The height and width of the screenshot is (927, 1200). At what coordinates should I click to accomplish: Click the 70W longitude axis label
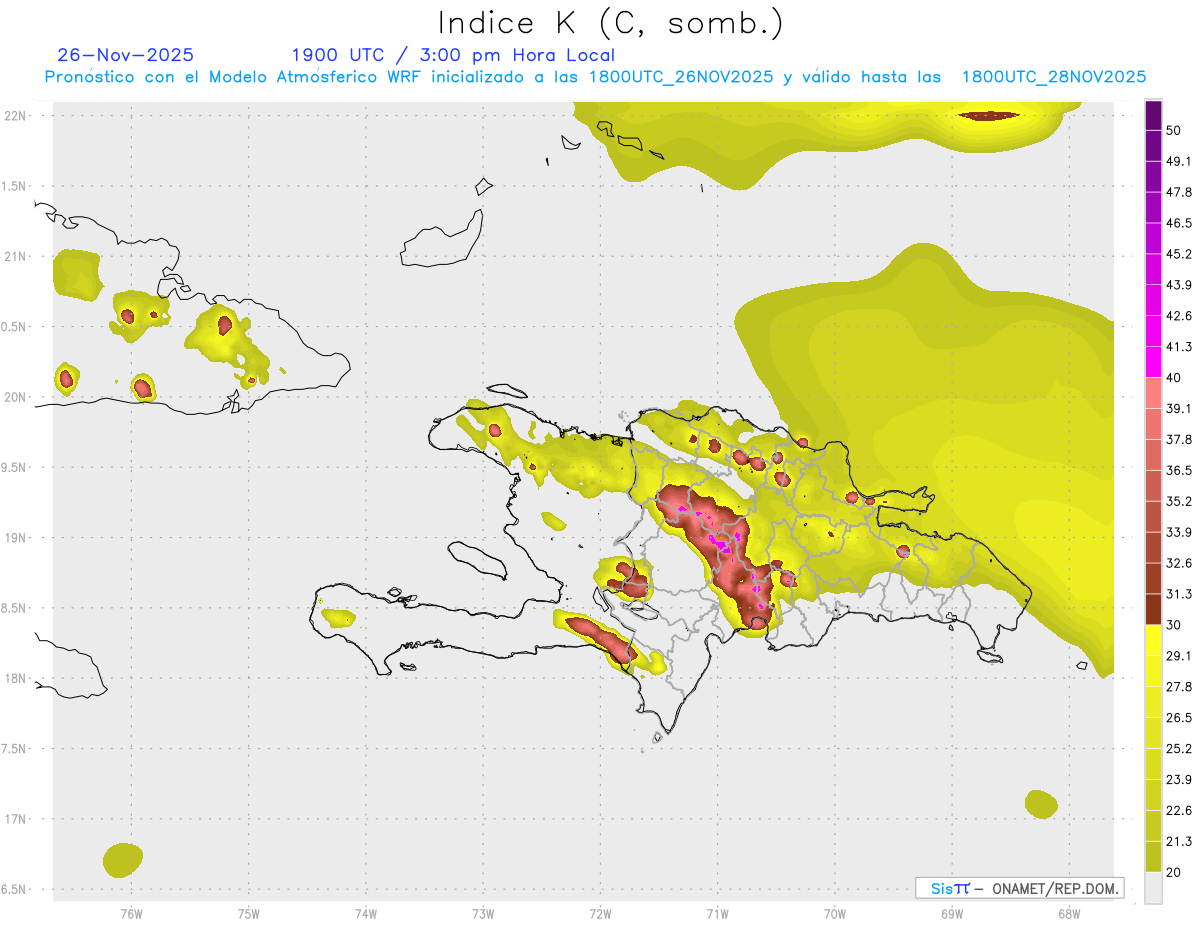coord(835,914)
